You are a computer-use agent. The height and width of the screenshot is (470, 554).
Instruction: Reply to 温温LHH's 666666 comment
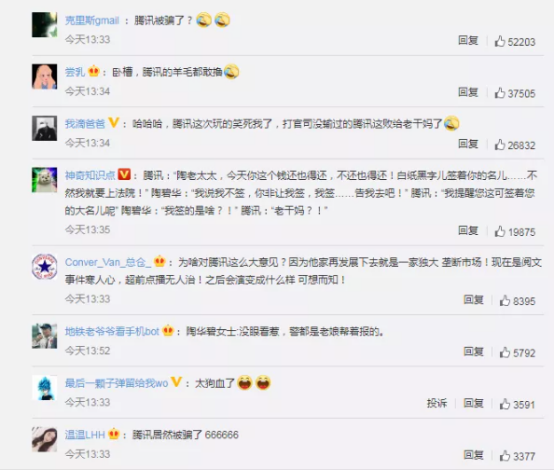(473, 455)
